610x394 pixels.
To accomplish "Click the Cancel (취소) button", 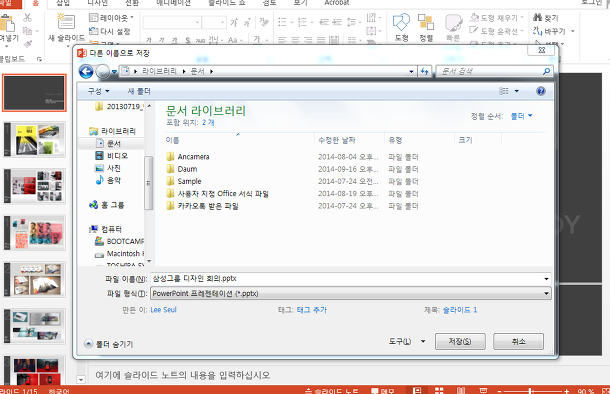I will [x=518, y=341].
